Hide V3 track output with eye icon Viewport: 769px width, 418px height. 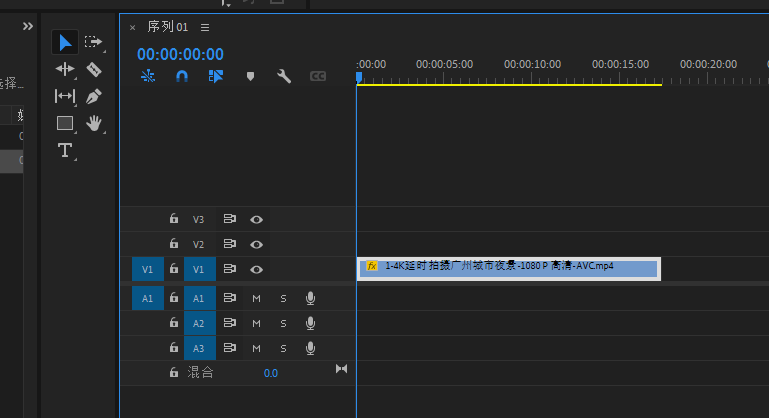(x=257, y=219)
